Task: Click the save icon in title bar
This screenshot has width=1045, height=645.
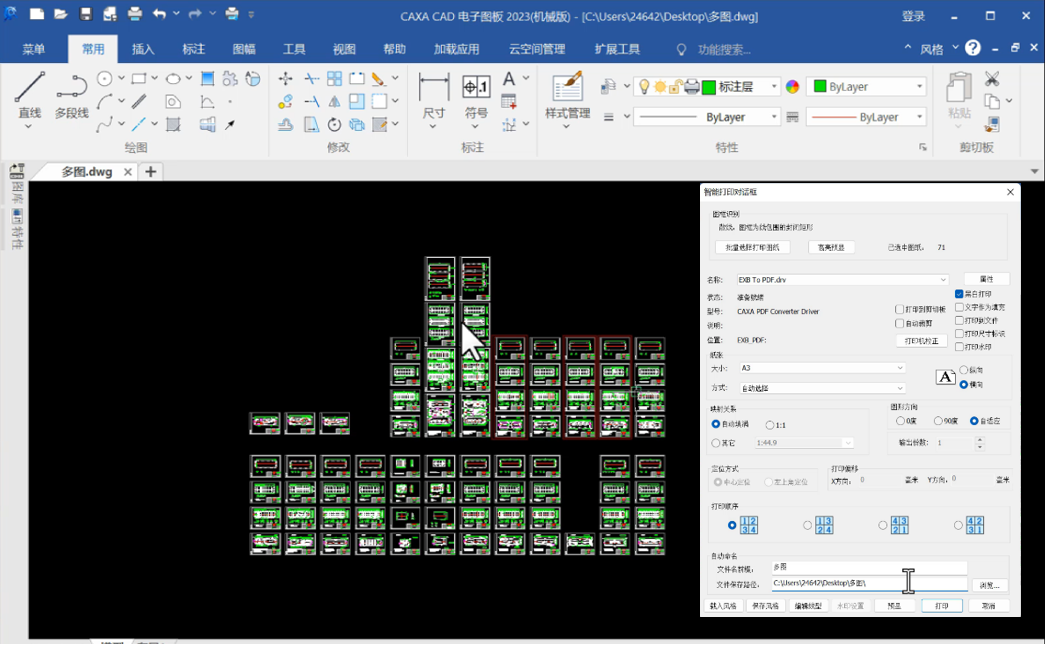Action: (85, 14)
